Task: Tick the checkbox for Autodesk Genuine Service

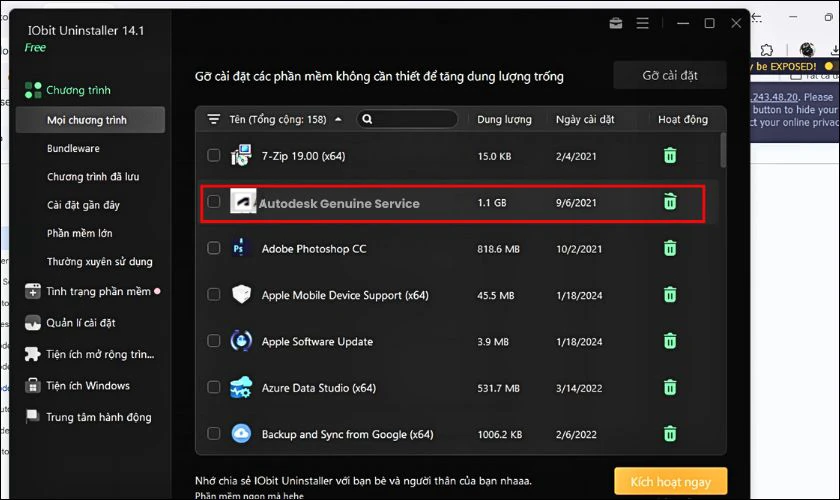Action: [213, 202]
